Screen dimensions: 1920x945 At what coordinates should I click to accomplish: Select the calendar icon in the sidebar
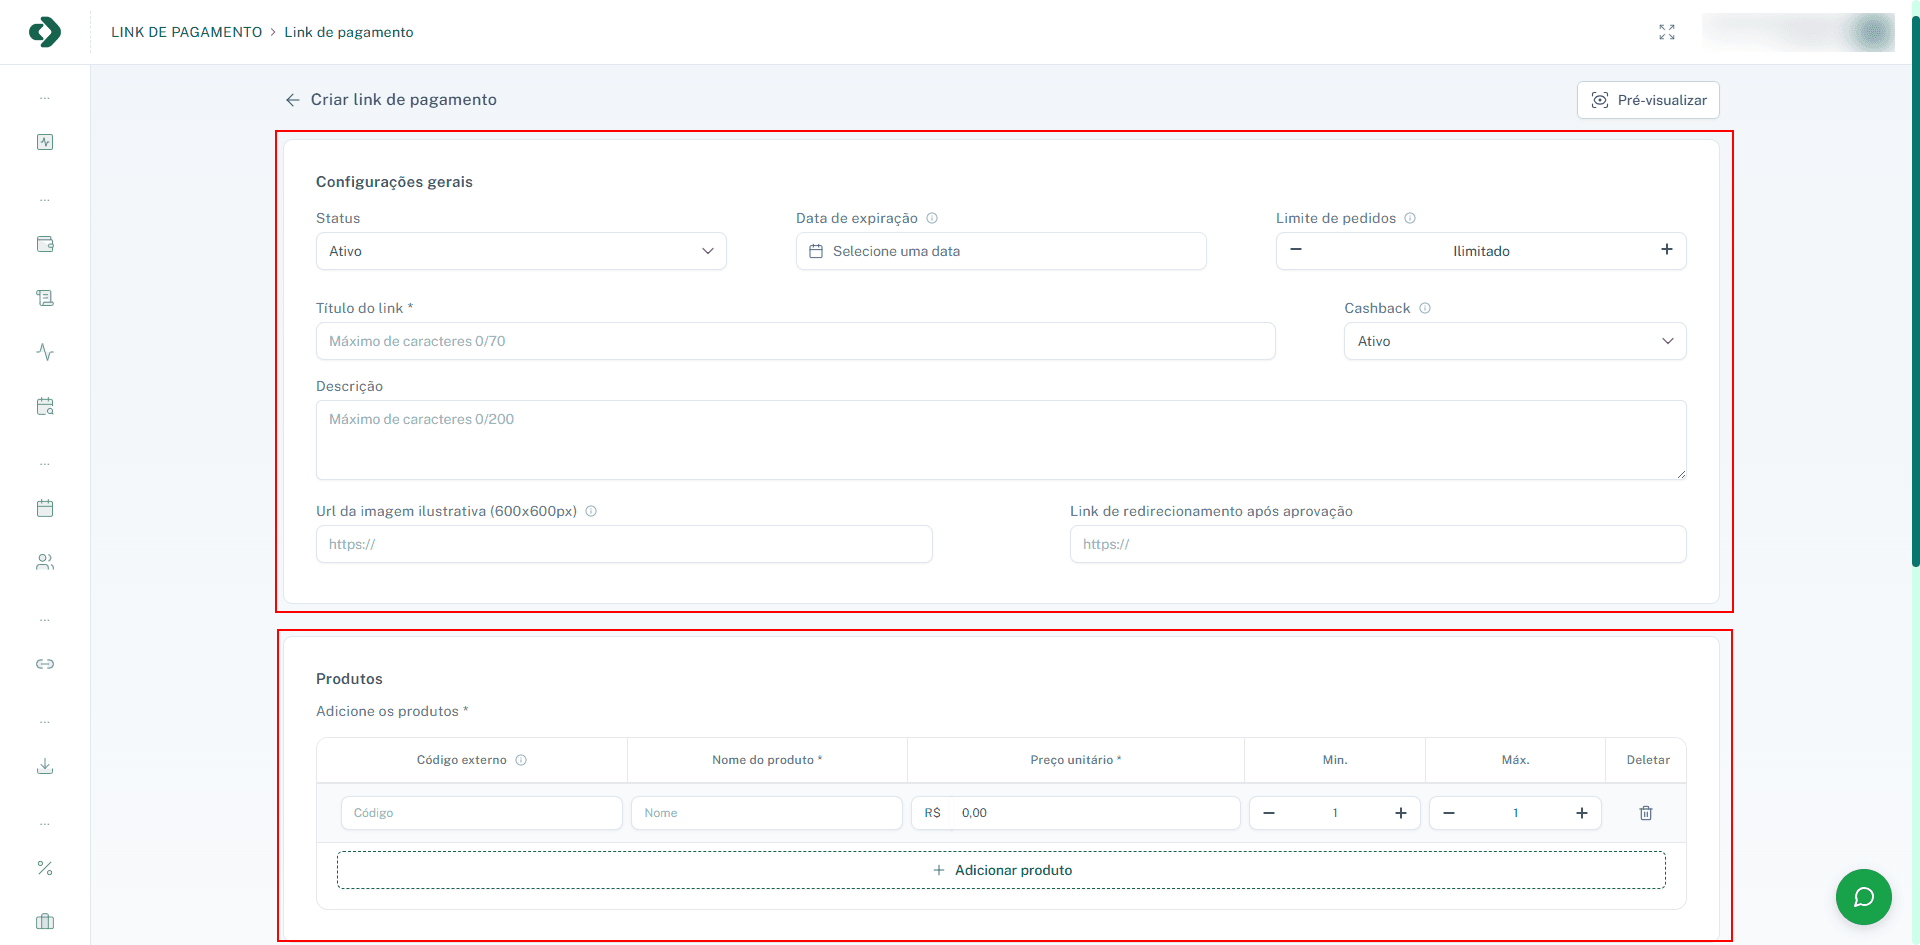point(45,508)
